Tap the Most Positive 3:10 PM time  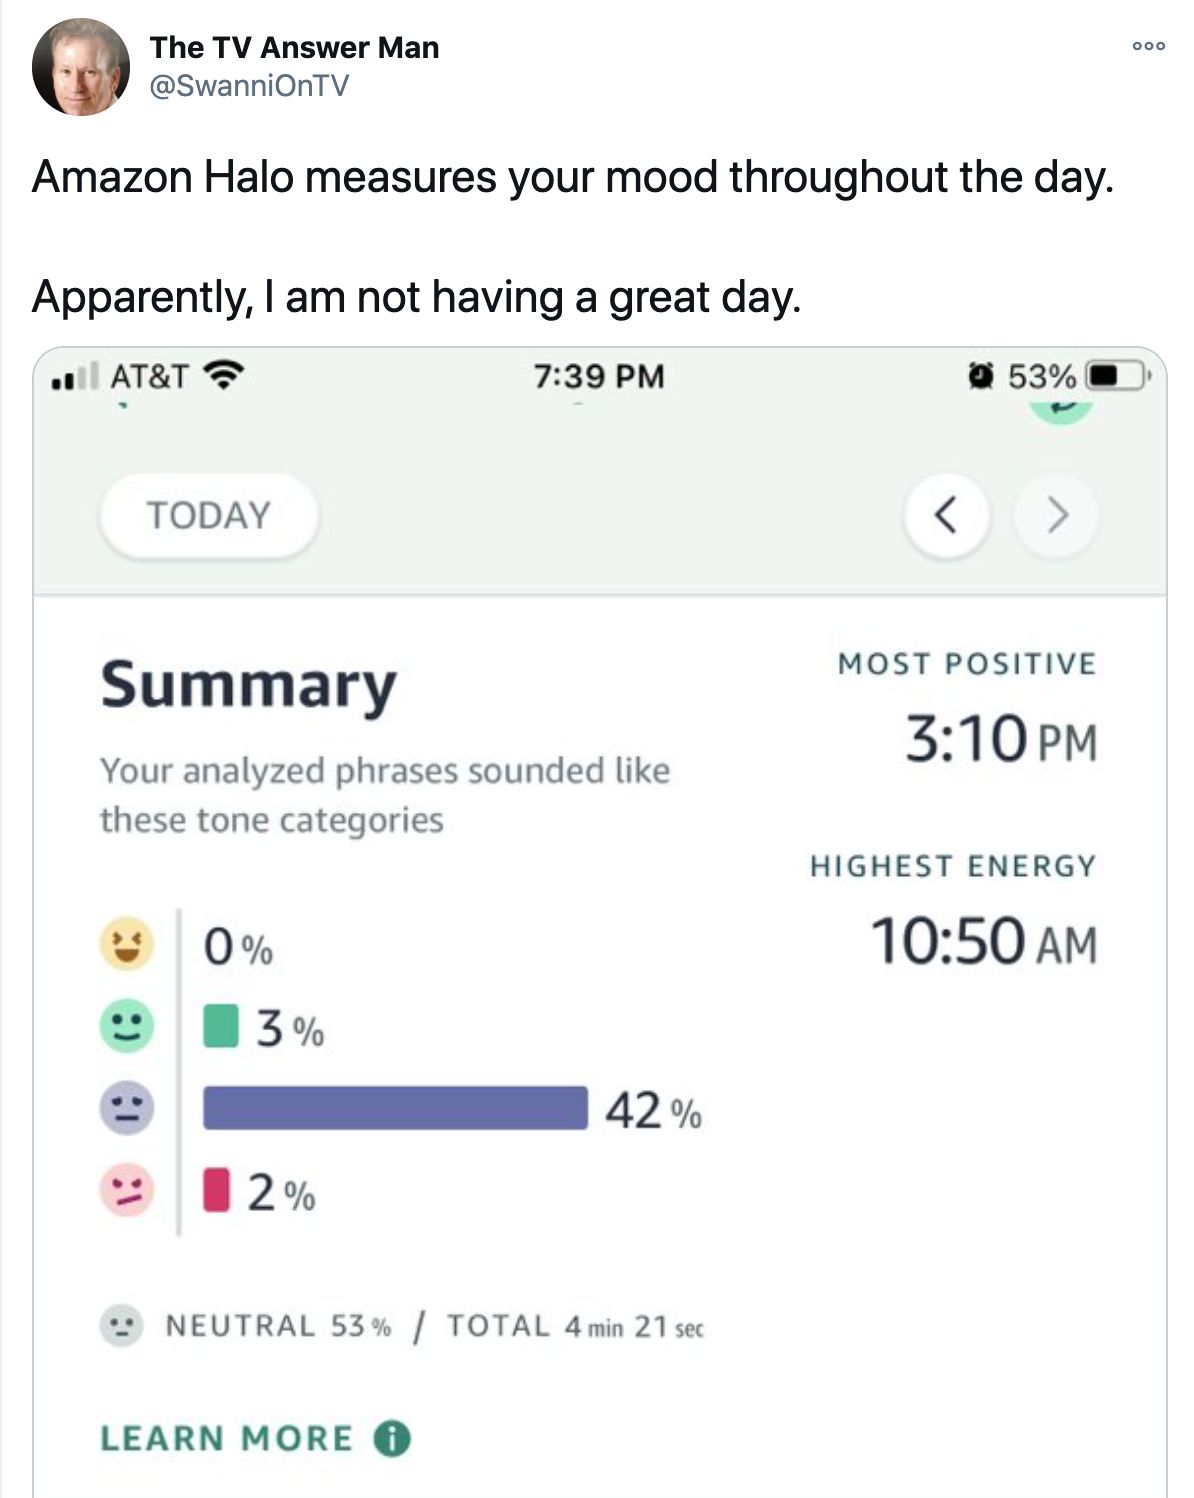[x=1001, y=740]
